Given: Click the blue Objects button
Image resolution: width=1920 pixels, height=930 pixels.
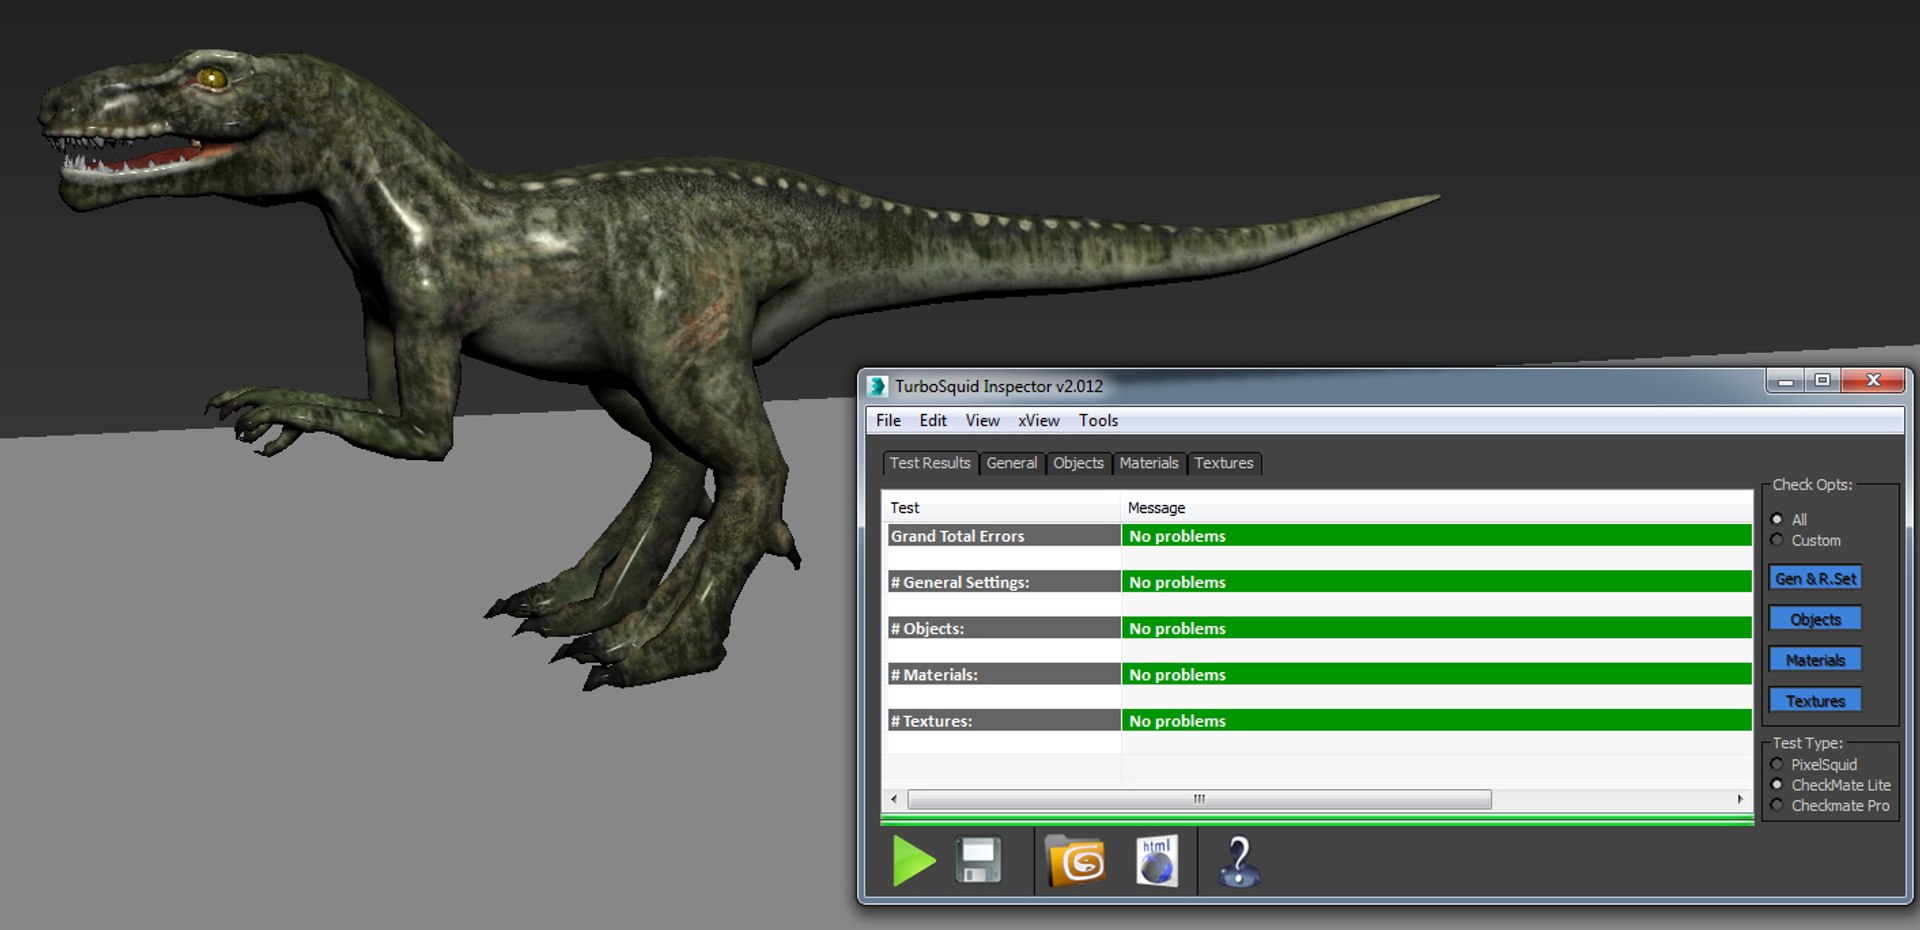Looking at the screenshot, I should tap(1815, 619).
